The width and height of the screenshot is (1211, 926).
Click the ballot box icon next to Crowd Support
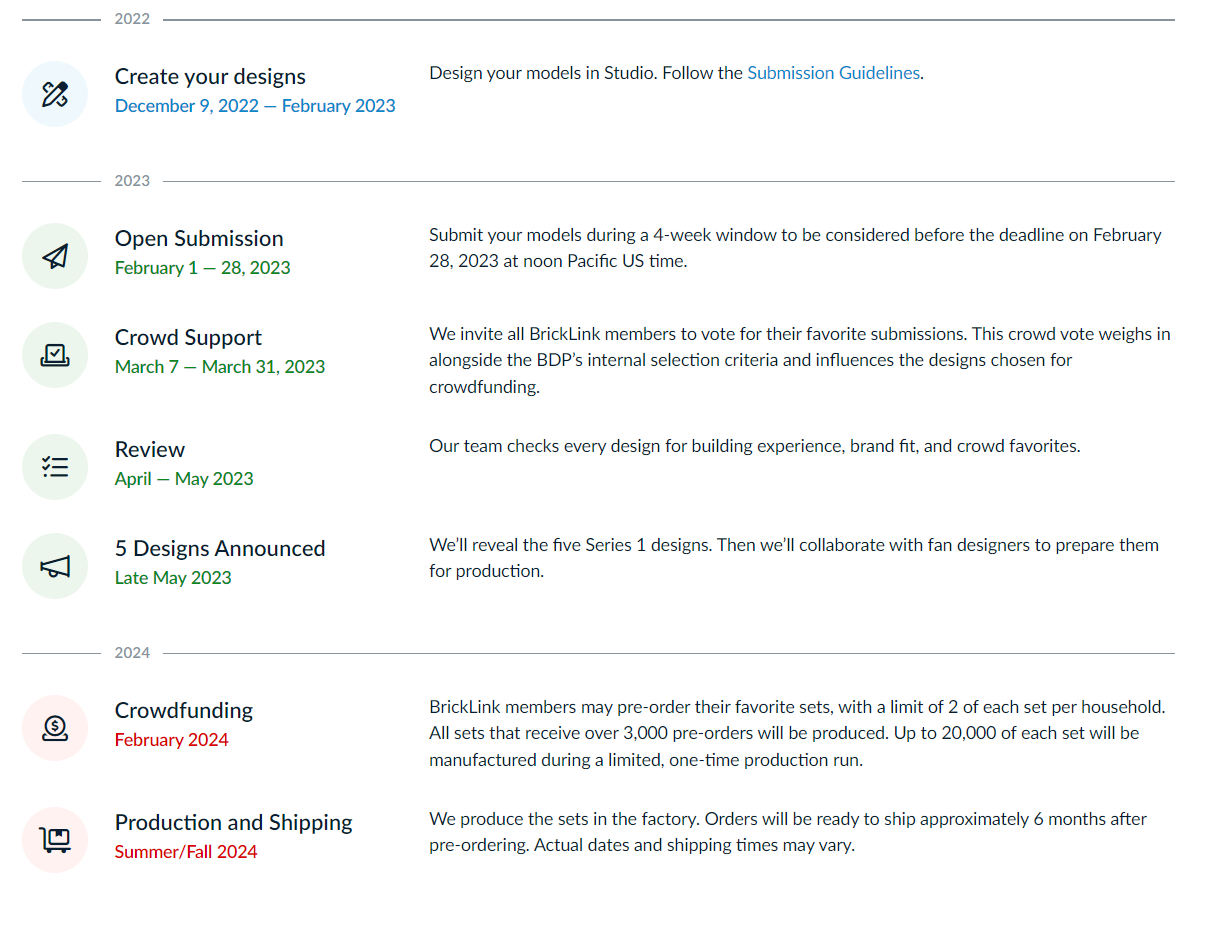[55, 355]
